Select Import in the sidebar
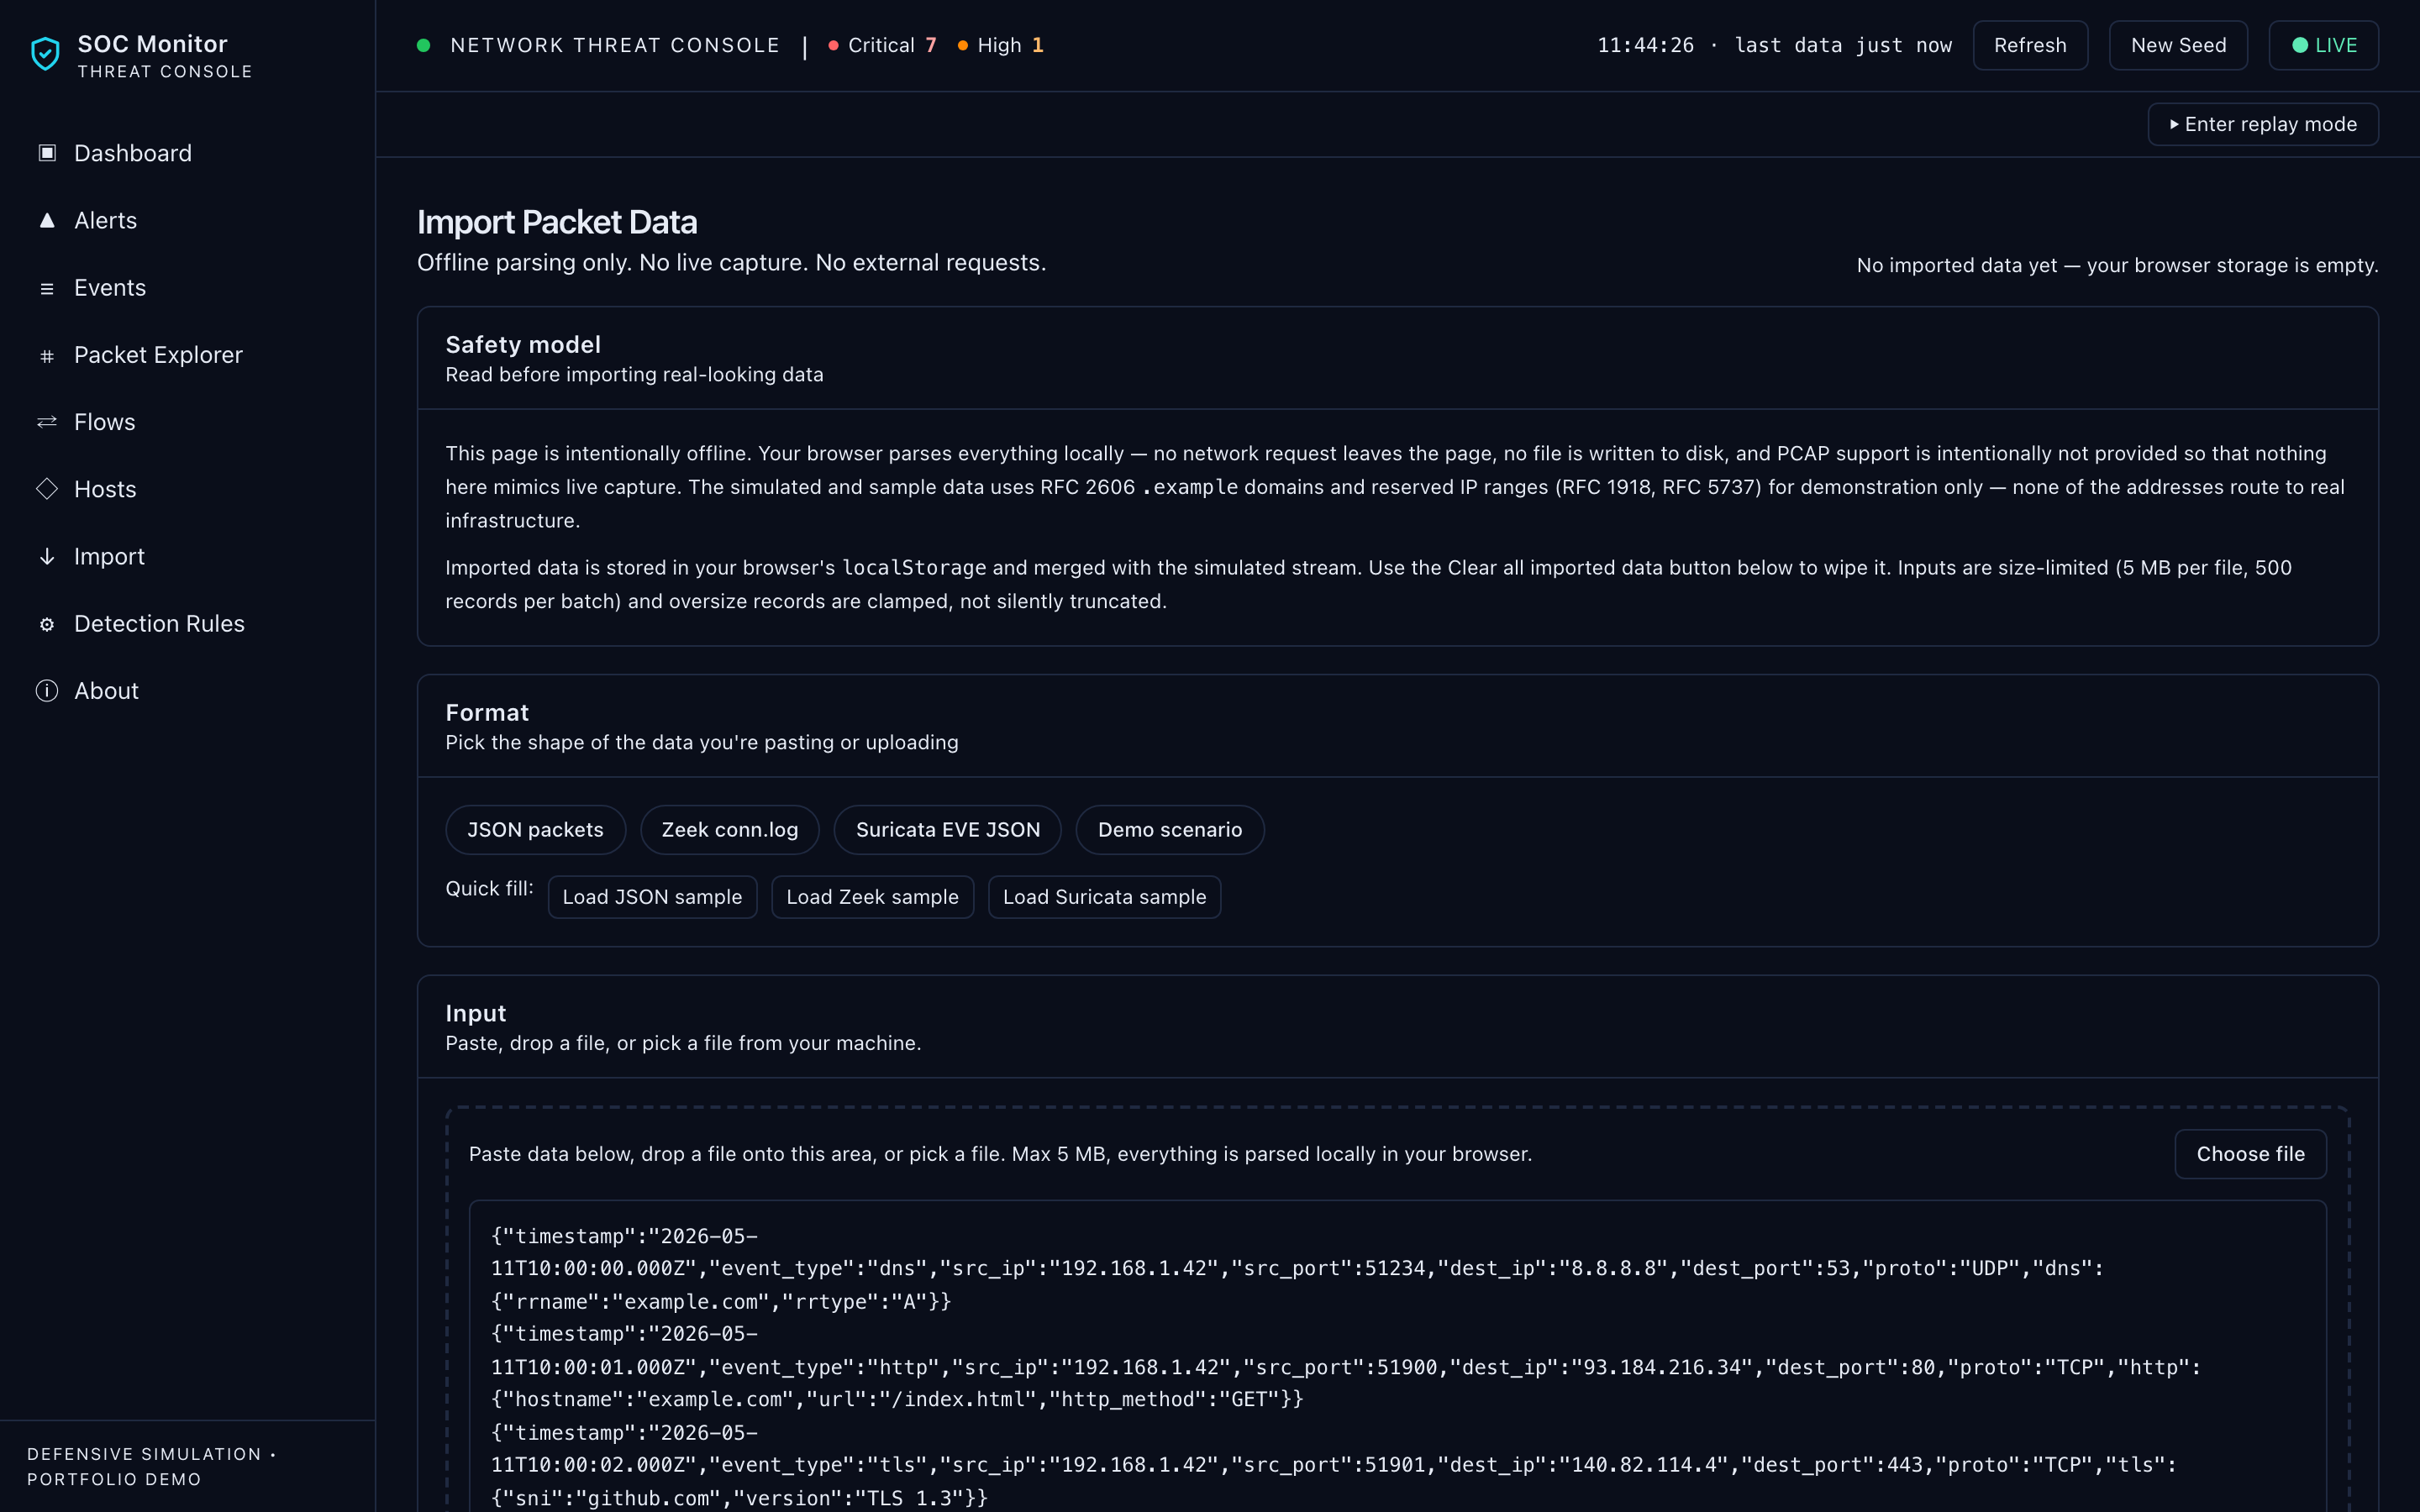This screenshot has width=2420, height=1512. 188,556
